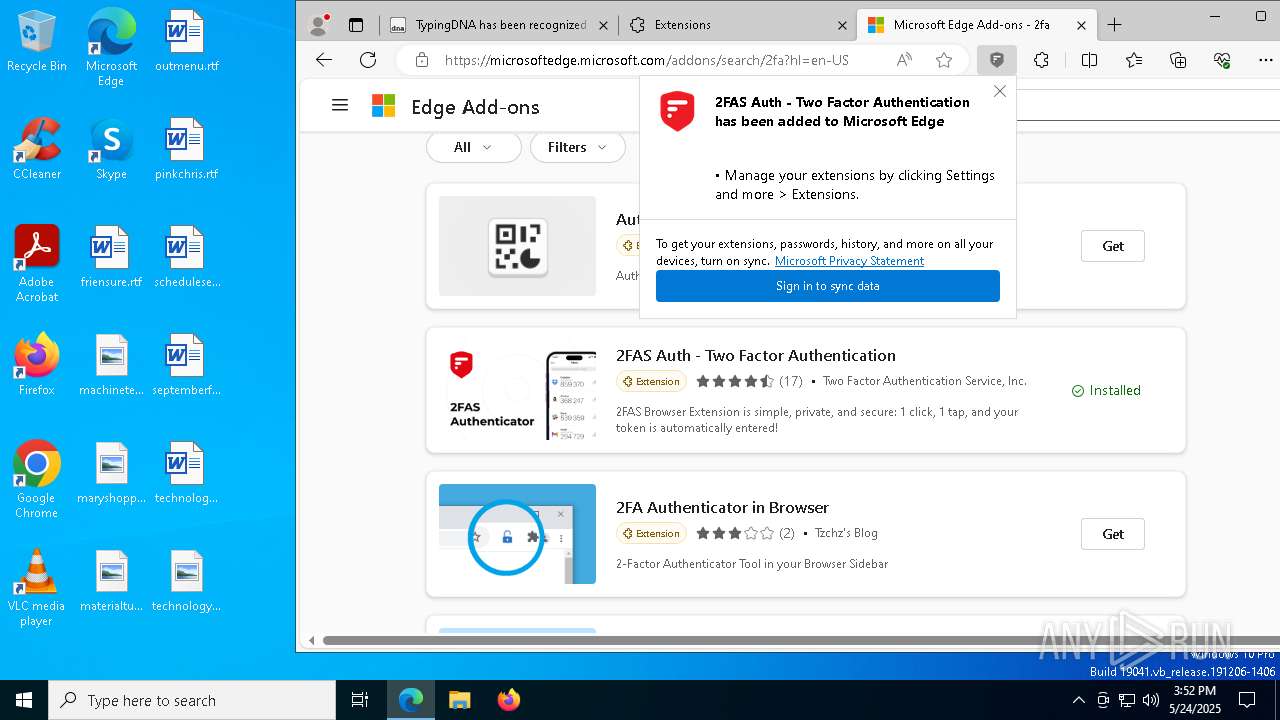Open Microsoft Privacy Statement link
The width and height of the screenshot is (1280, 720).
coord(849,261)
